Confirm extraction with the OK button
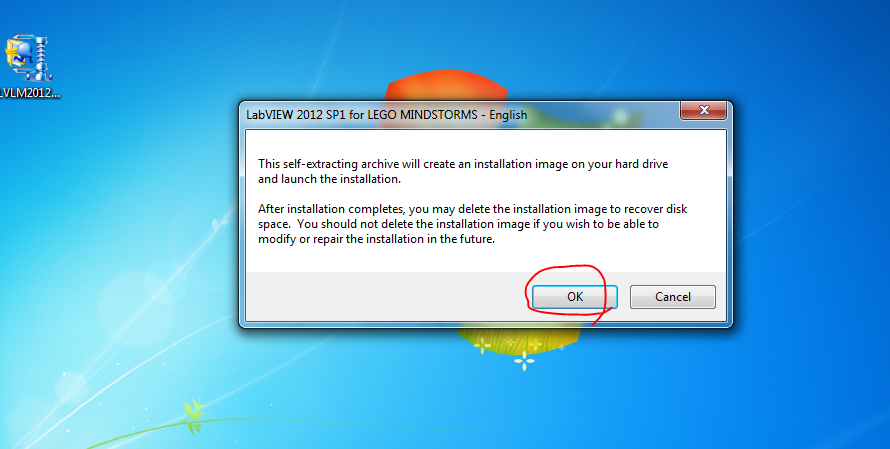The image size is (890, 449). click(x=574, y=297)
